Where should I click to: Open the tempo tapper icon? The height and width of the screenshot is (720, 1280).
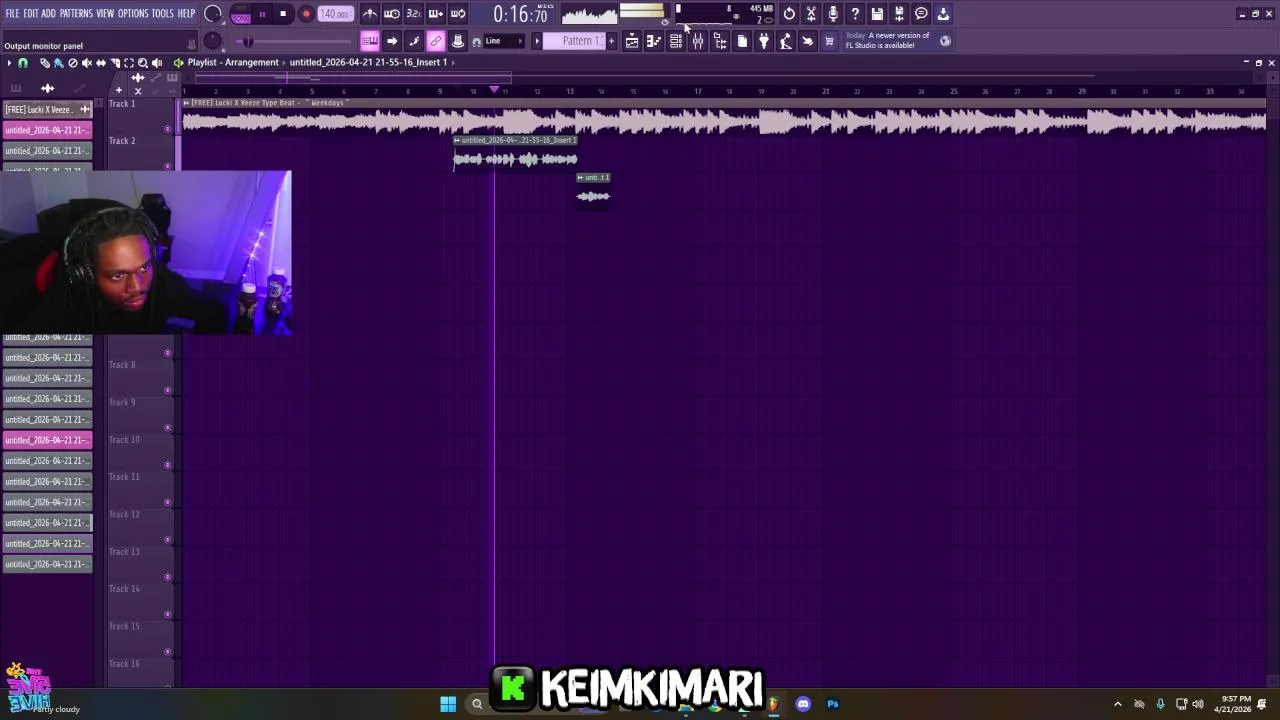[x=786, y=41]
